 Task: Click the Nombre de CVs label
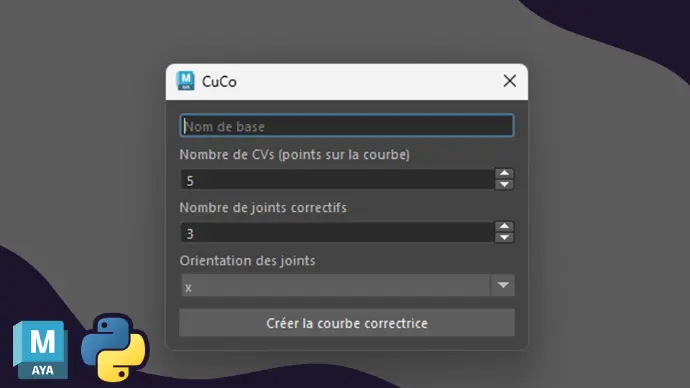click(294, 155)
